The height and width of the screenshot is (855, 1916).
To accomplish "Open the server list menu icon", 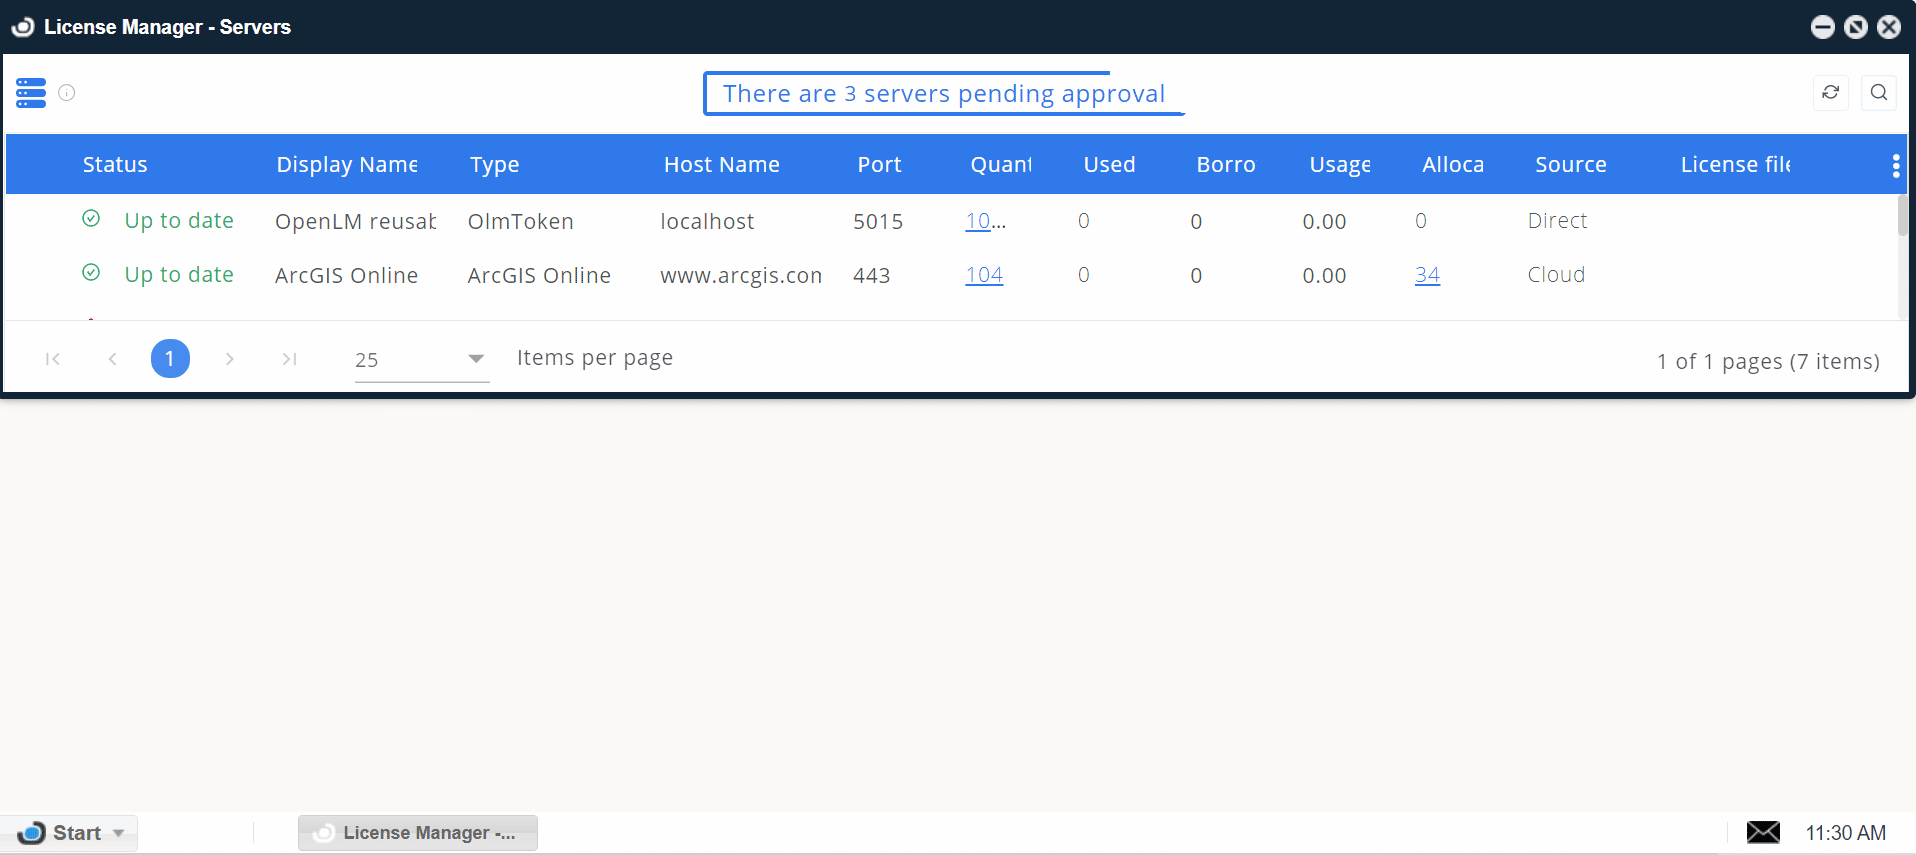I will pos(31,93).
